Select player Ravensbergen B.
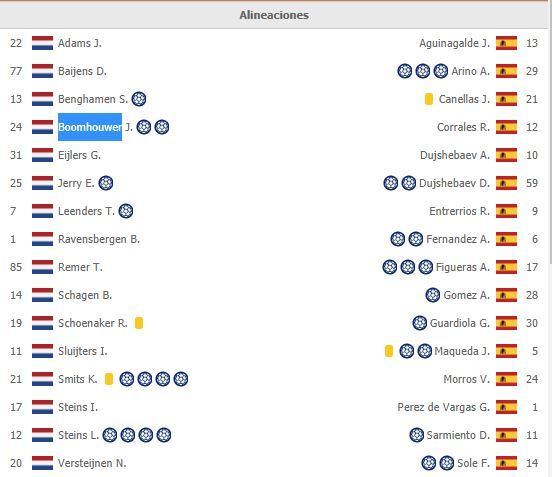Viewport: 552px width, 477px height. tap(99, 239)
